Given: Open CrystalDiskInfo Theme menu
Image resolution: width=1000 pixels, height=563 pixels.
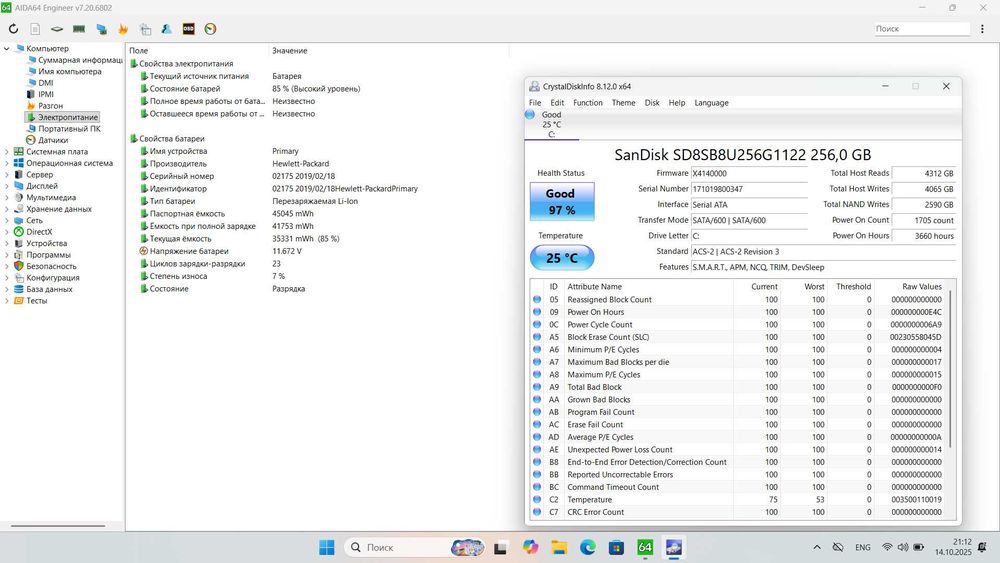Looking at the screenshot, I should pos(624,103).
